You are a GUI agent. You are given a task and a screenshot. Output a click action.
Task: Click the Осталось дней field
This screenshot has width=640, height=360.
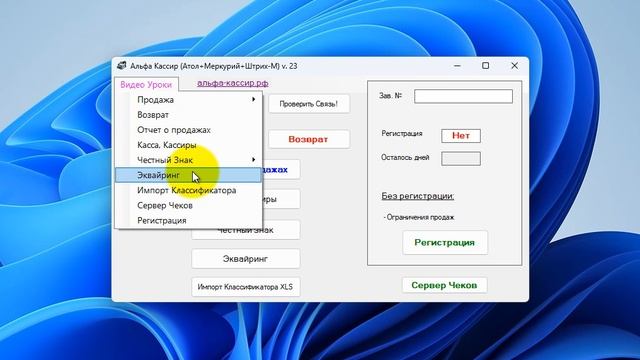click(461, 158)
